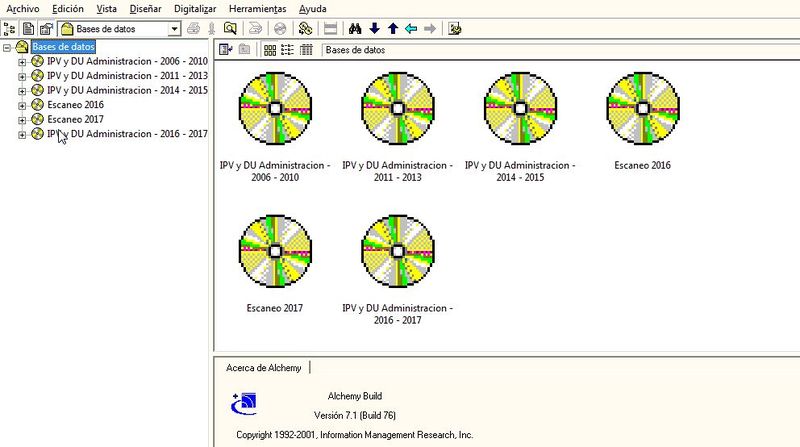
Task: Open the Bases de datos combo box
Action: point(119,29)
